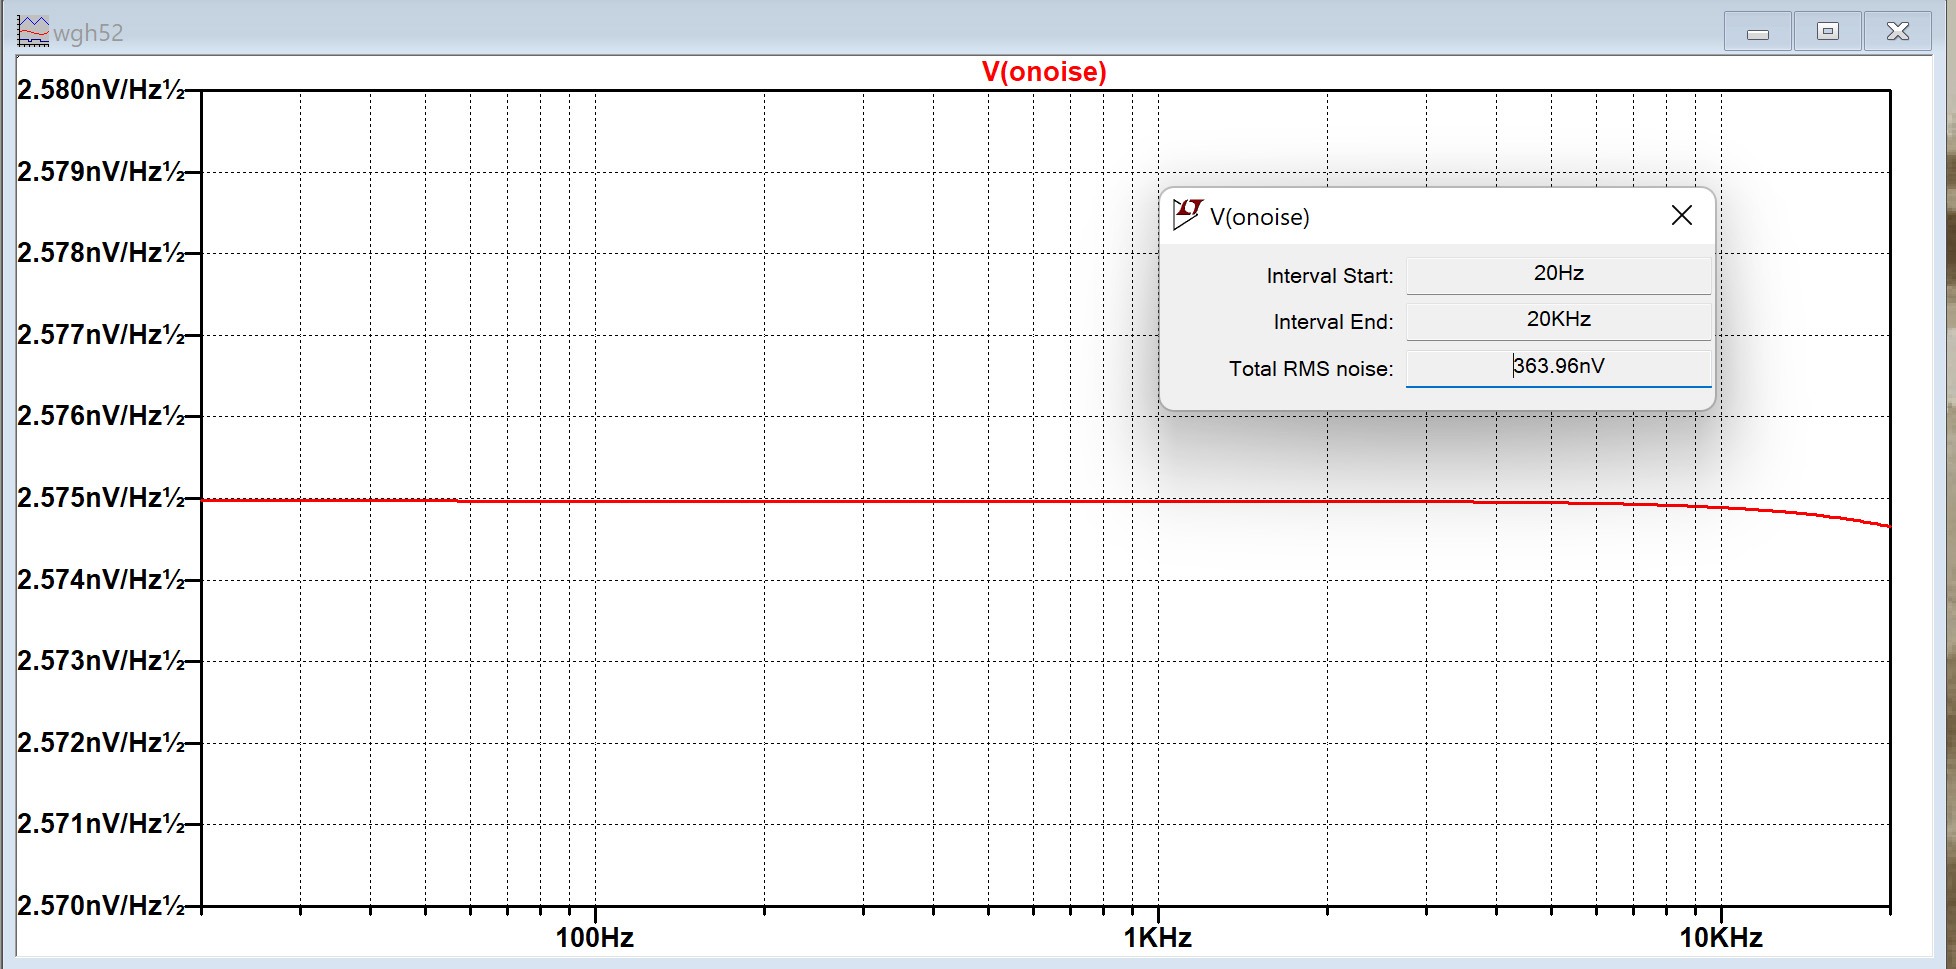The height and width of the screenshot is (969, 1956).
Task: Maximize the wgh52 plot window
Action: point(1828,32)
